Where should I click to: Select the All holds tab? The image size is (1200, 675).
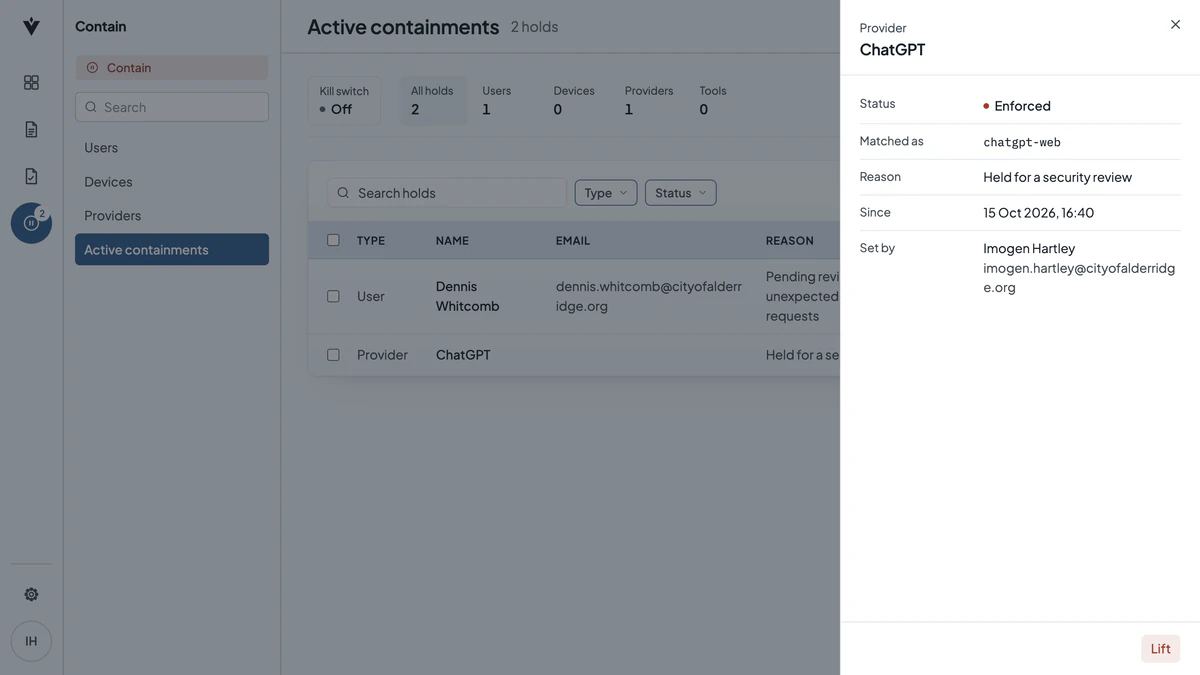(433, 100)
